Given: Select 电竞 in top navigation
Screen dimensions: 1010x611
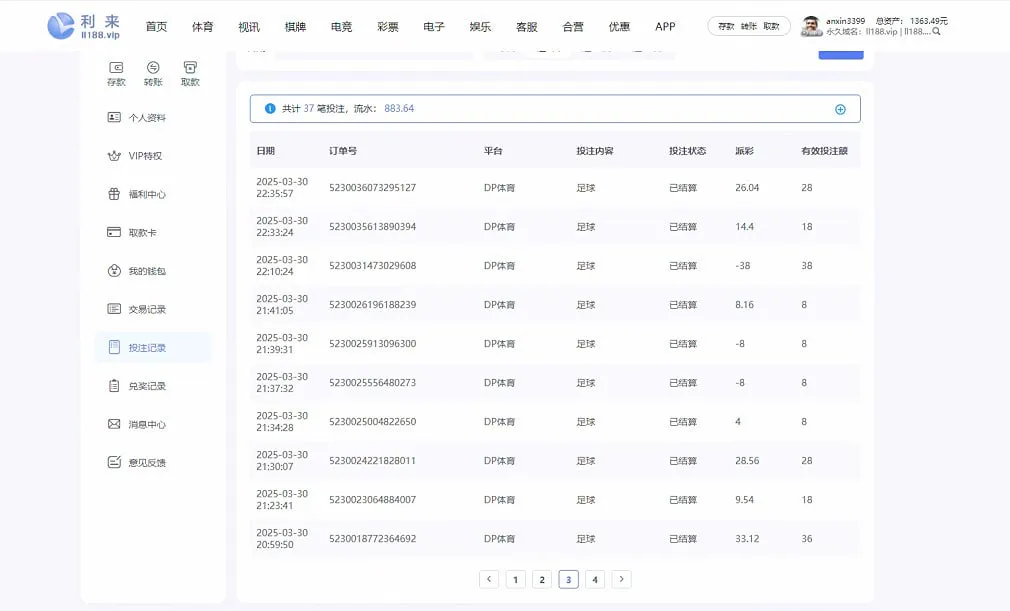Looking at the screenshot, I should pyautogui.click(x=341, y=27).
